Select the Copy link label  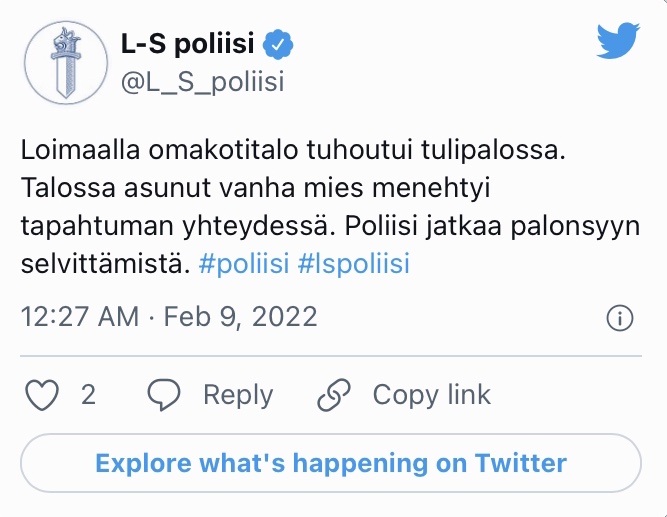(432, 396)
